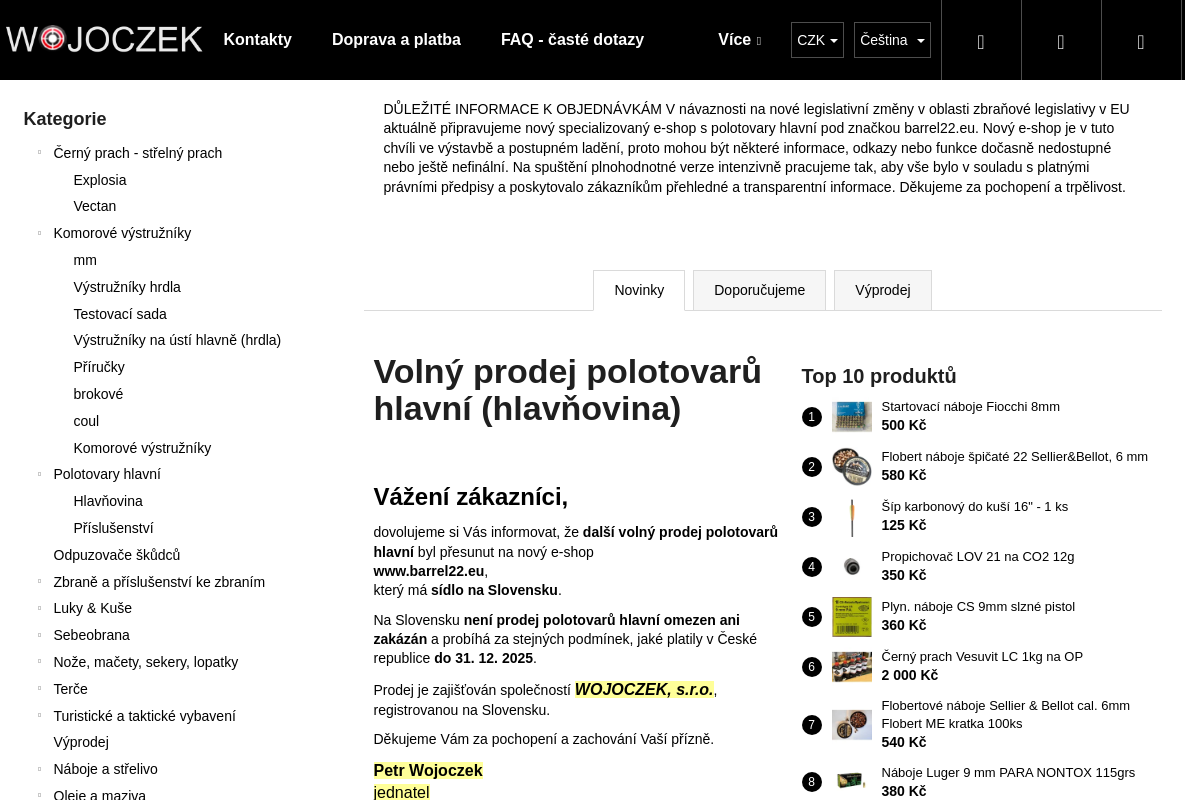Click the WOJOCZEK, s.r.o. highlighted text
Viewport: 1200px width, 800px height.
click(x=644, y=689)
